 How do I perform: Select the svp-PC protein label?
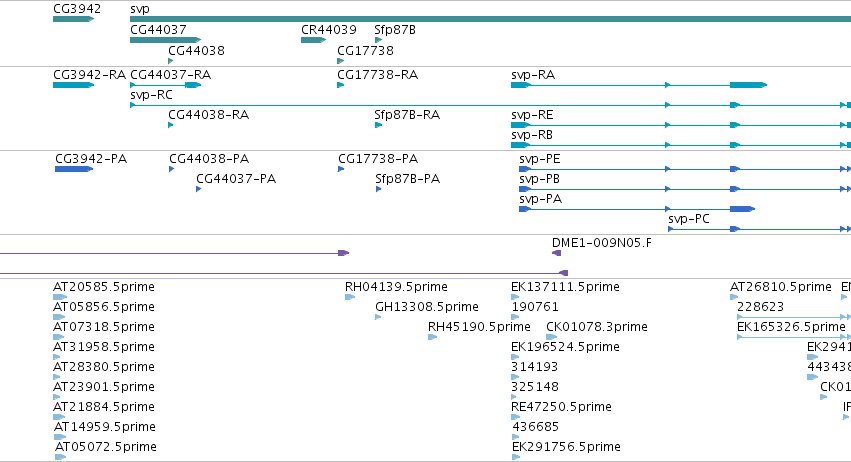689,219
